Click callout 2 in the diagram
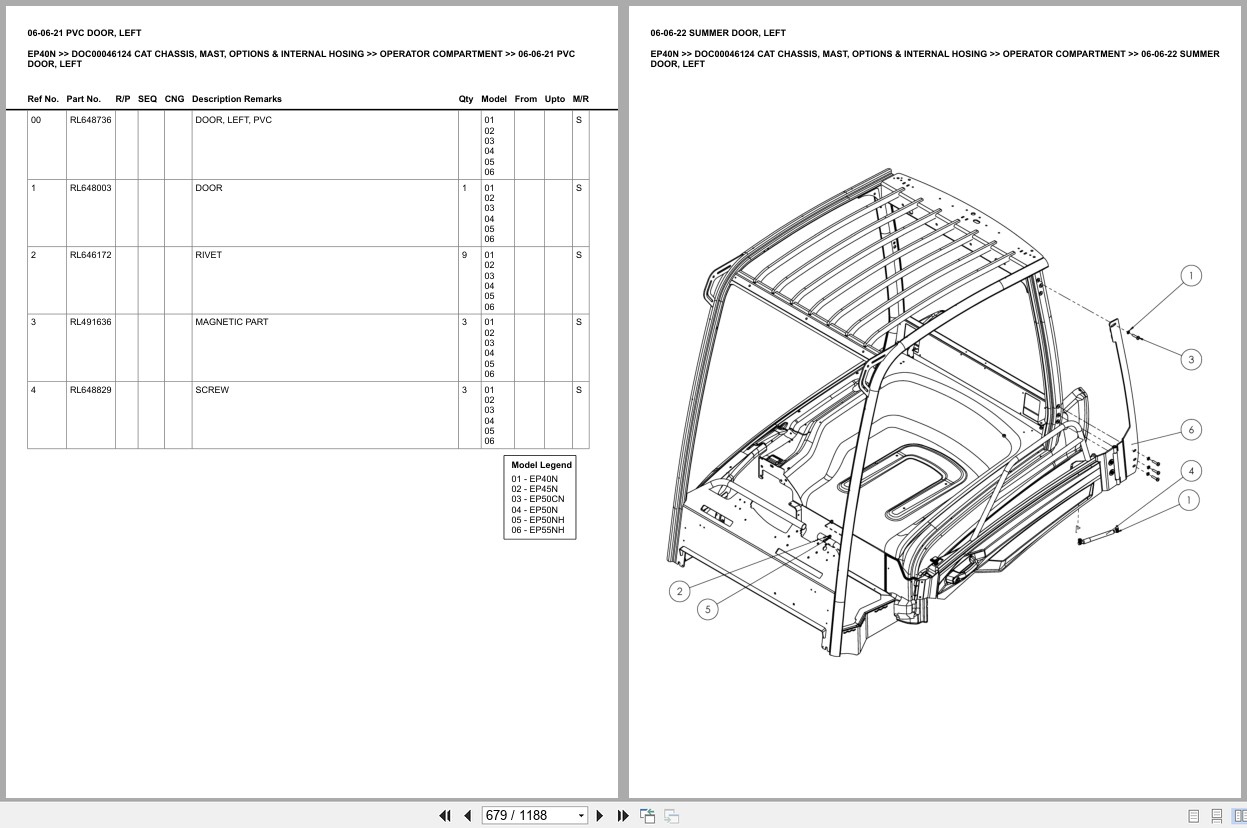 coord(680,591)
